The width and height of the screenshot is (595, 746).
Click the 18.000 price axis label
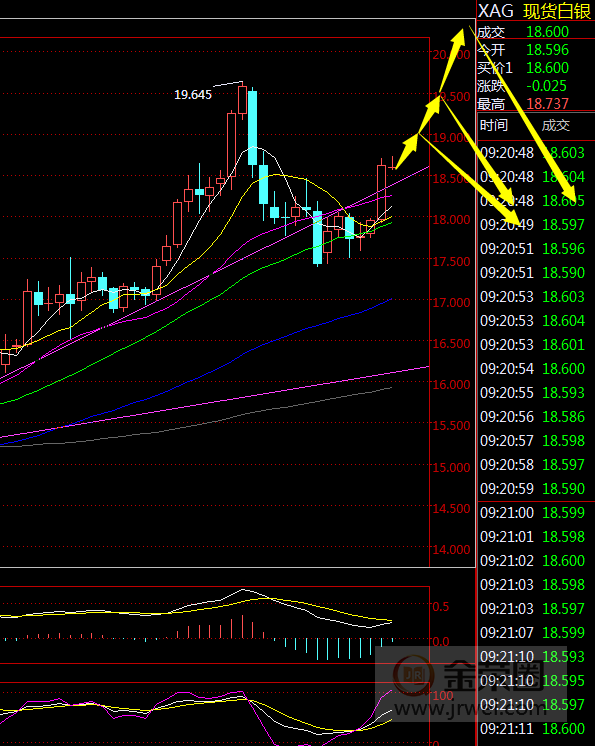pos(451,220)
